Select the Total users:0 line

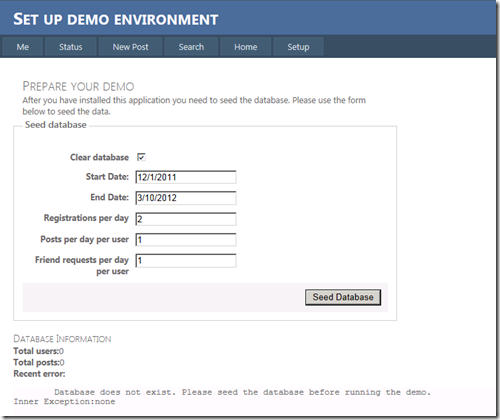pos(39,351)
